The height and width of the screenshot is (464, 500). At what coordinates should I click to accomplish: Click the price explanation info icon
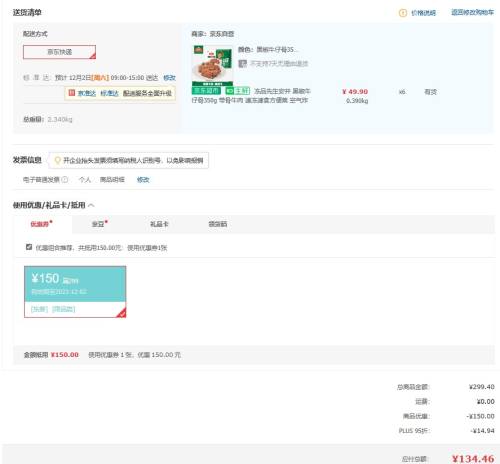tap(403, 13)
